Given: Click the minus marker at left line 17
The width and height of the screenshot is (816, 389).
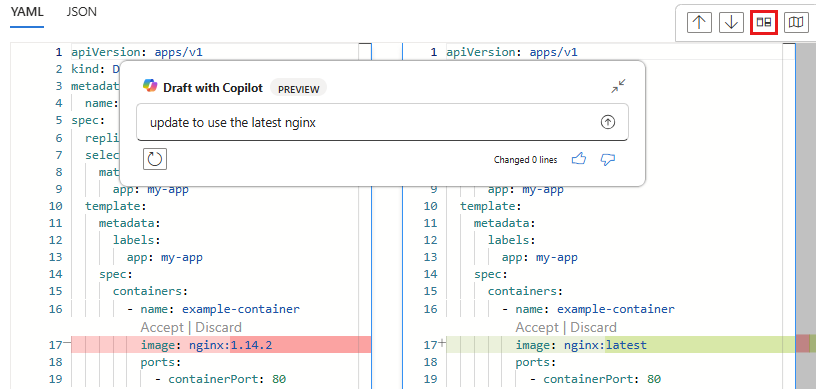Looking at the screenshot, I should tap(67, 343).
